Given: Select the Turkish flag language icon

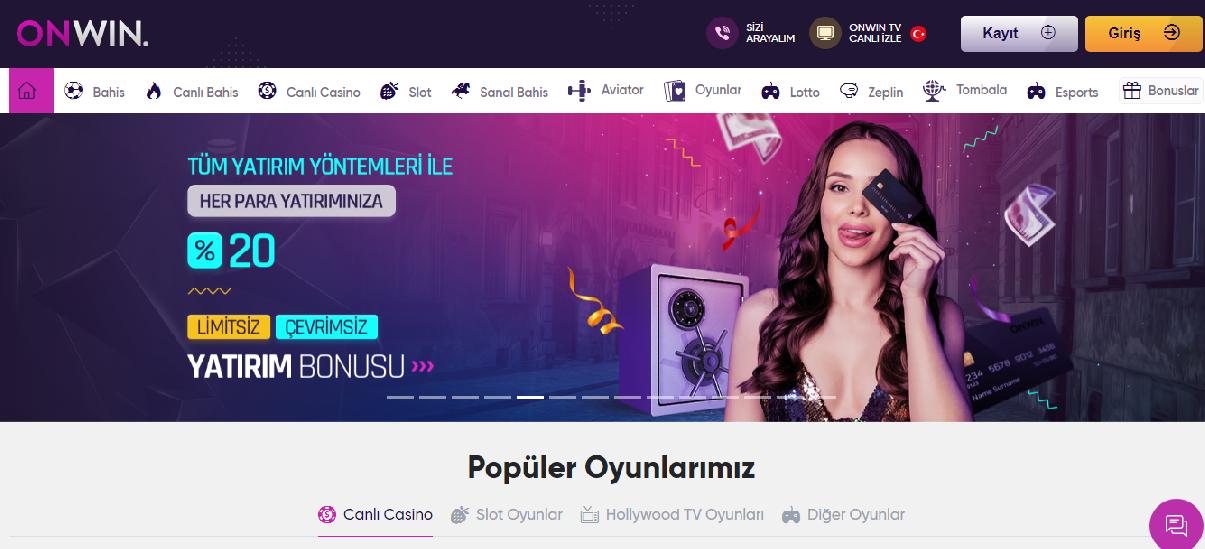Looking at the screenshot, I should 918,33.
